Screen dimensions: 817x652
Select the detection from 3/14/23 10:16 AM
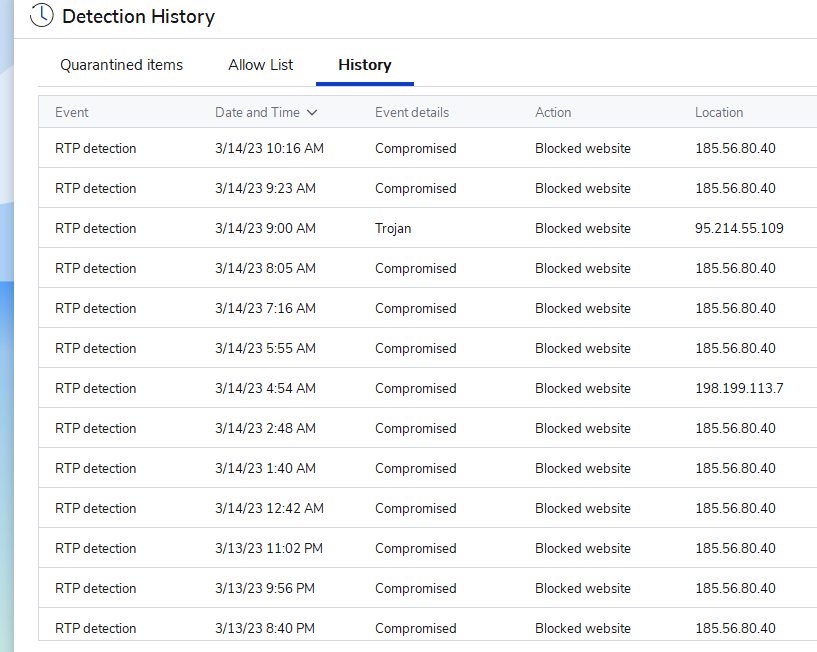[269, 148]
